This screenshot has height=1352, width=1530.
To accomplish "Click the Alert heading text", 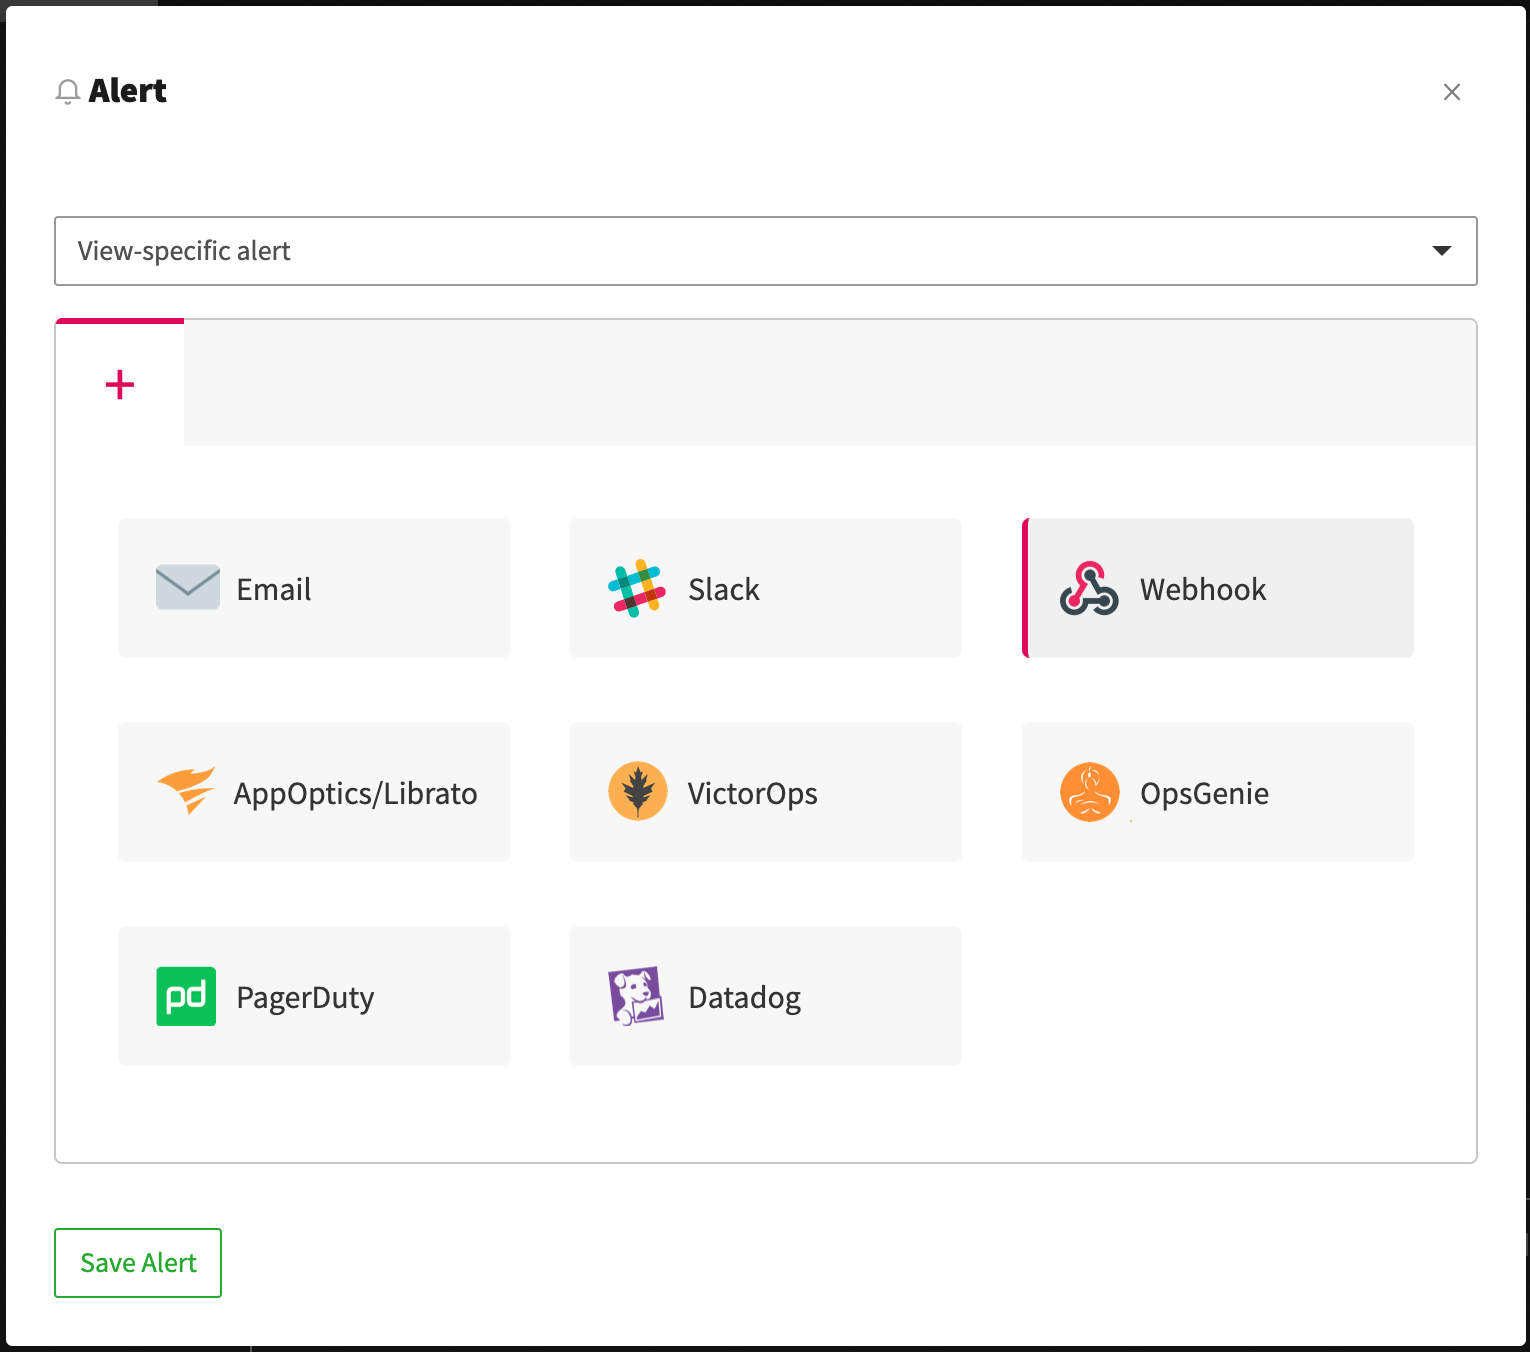I will point(128,91).
